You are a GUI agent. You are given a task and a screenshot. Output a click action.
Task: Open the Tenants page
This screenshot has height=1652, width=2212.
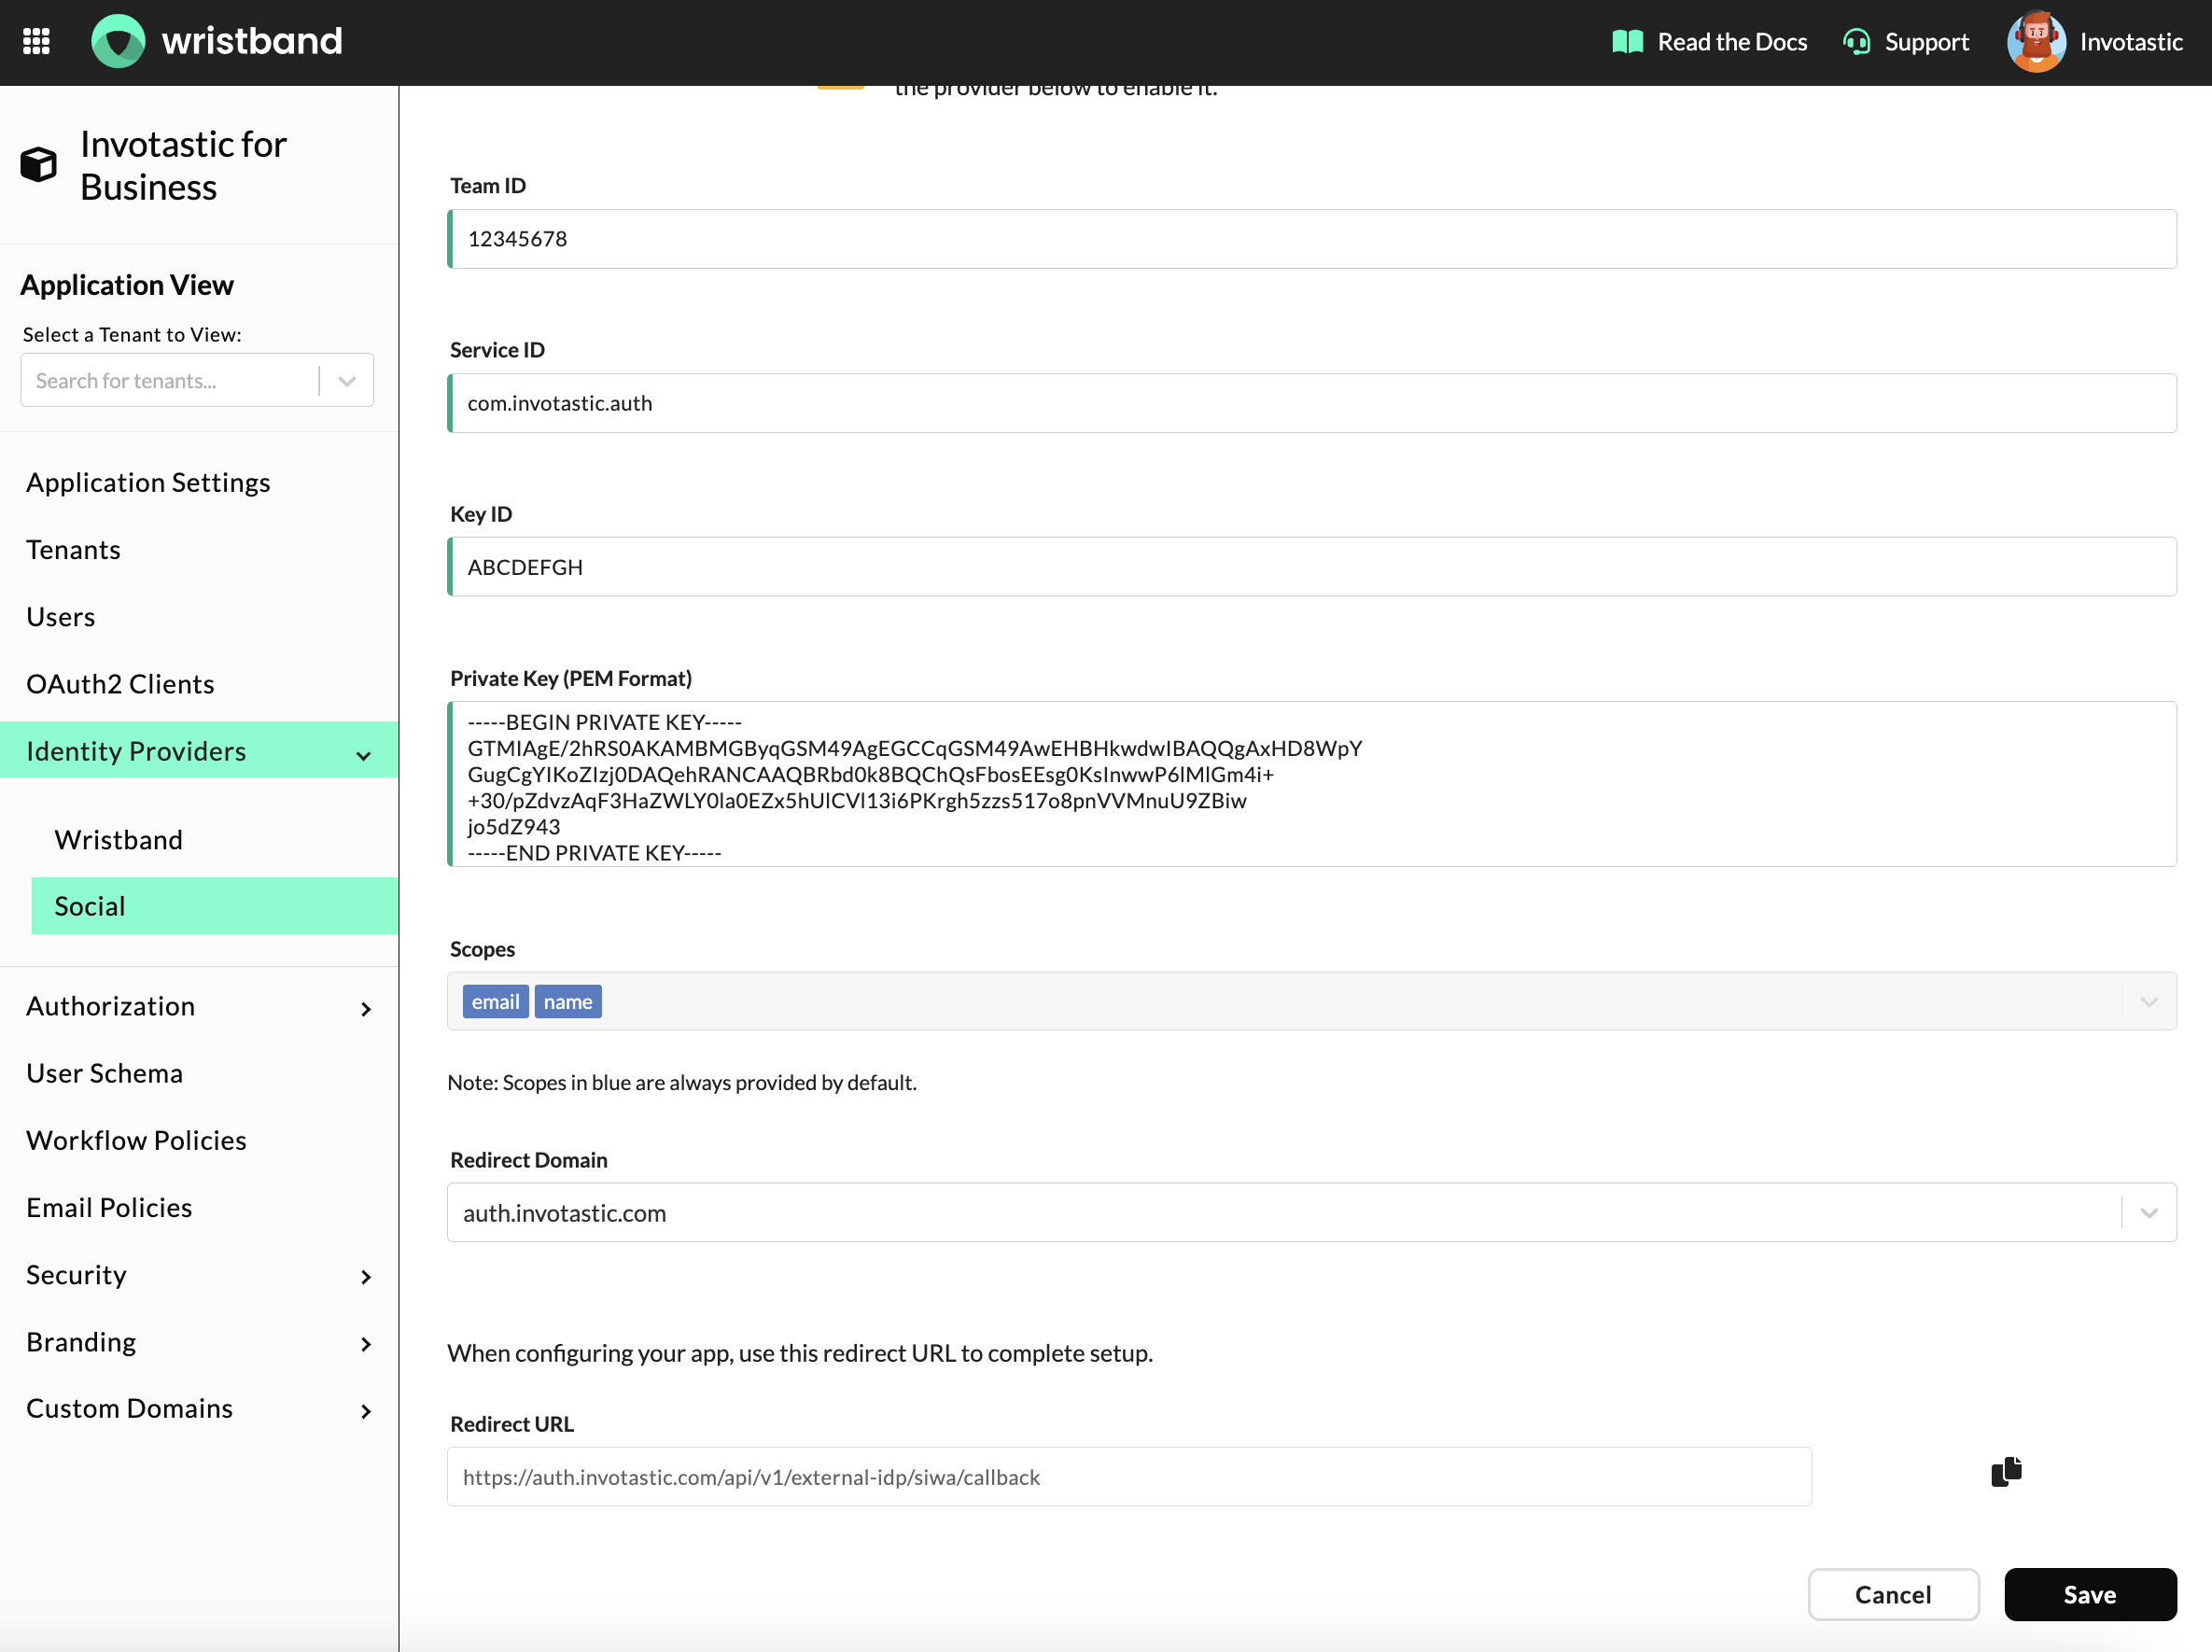(73, 549)
